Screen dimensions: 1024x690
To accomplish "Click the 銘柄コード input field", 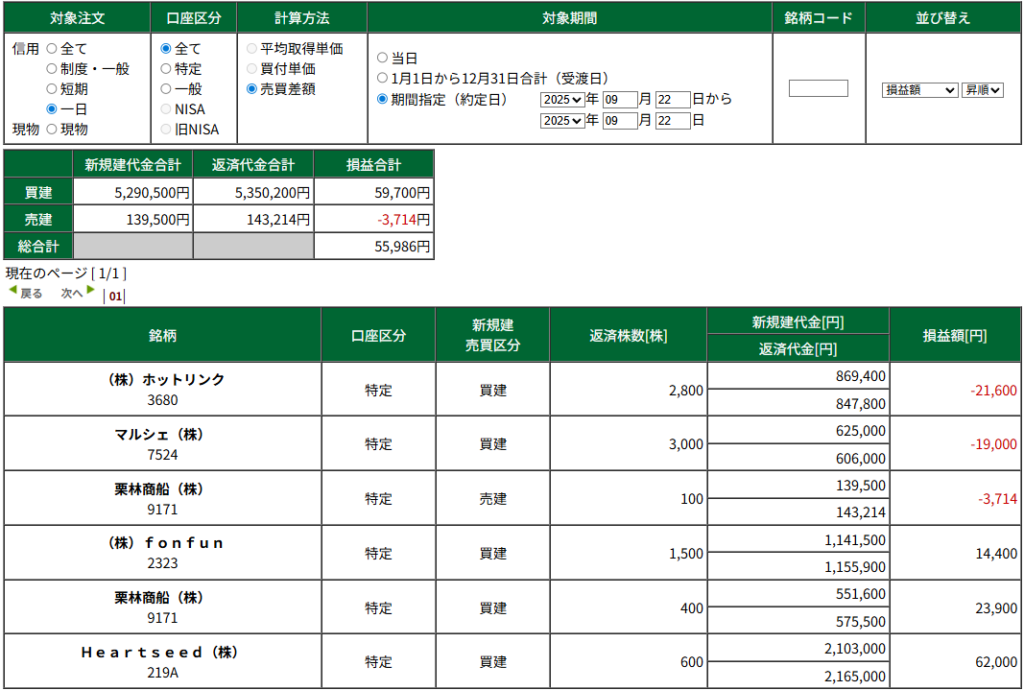I will [x=818, y=88].
